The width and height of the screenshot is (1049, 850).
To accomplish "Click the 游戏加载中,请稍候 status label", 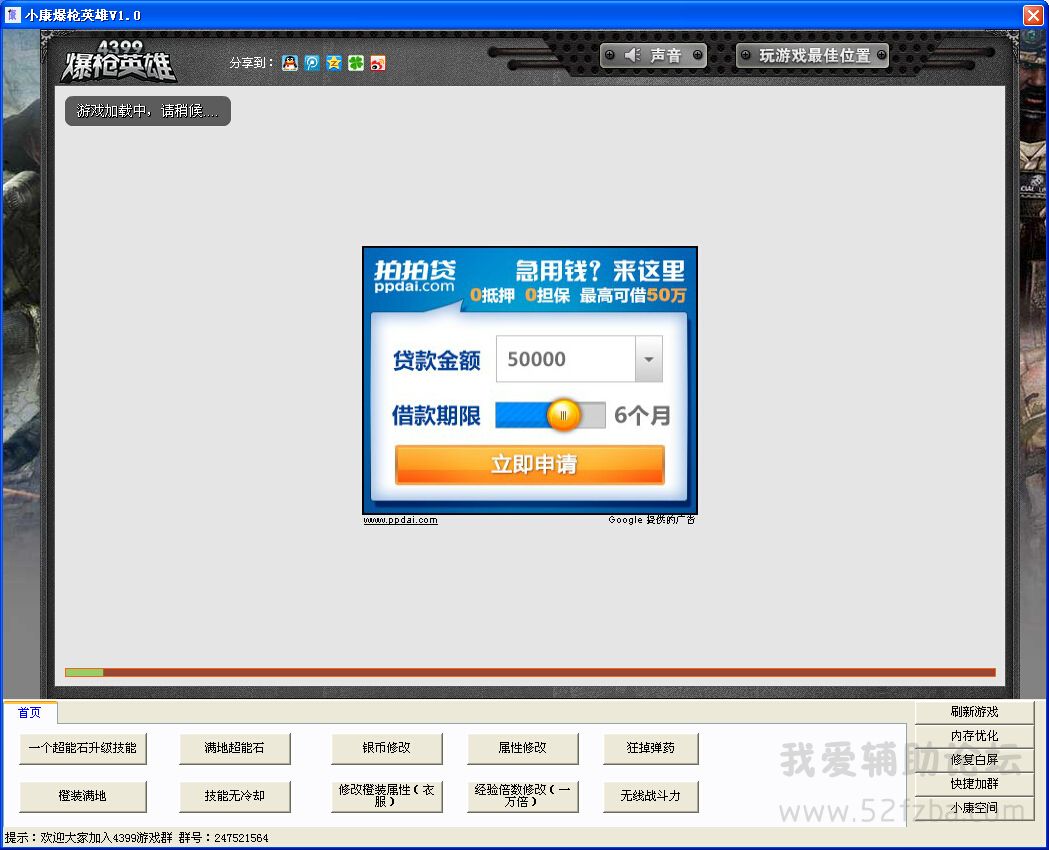I will (x=148, y=111).
